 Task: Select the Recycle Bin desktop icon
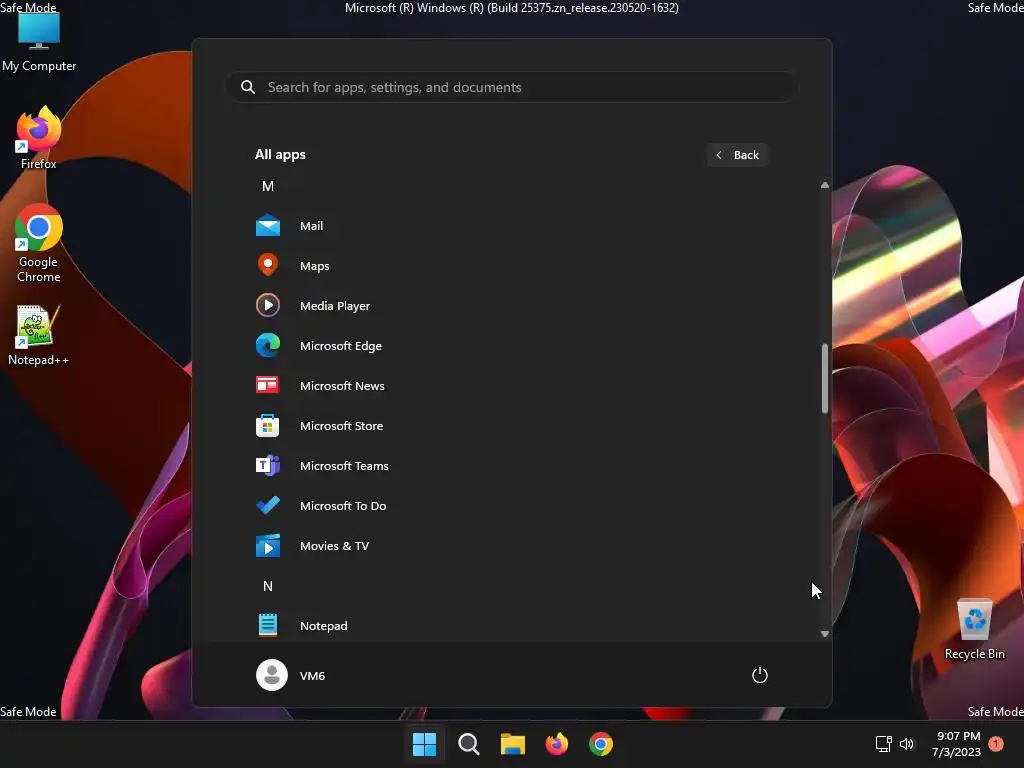click(x=975, y=630)
